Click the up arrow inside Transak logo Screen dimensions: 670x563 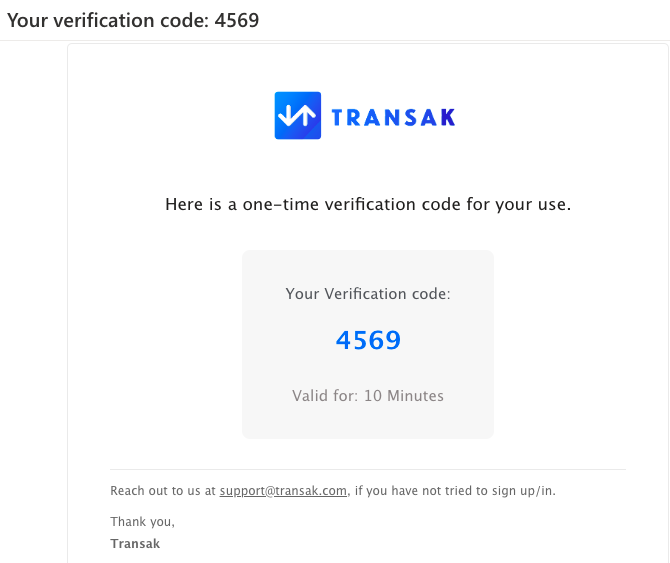[x=306, y=115]
